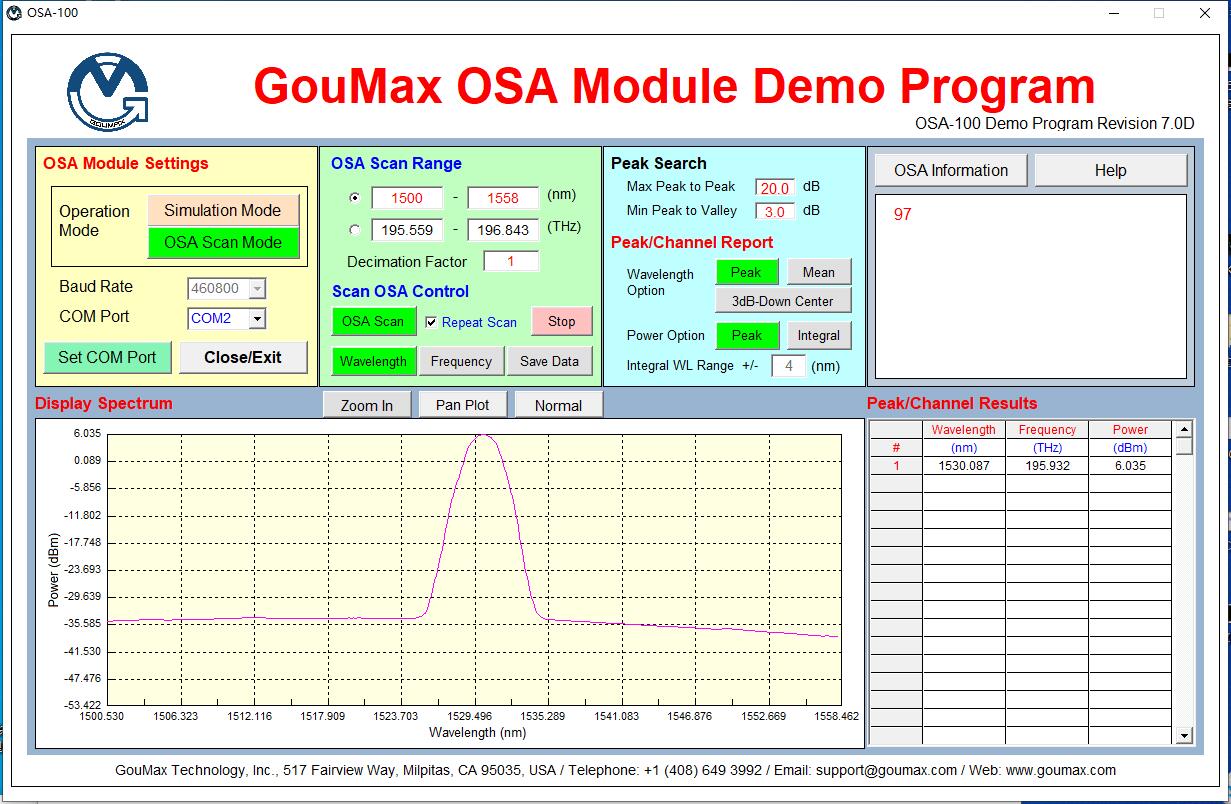Enable OSA Scan Mode

[222, 242]
